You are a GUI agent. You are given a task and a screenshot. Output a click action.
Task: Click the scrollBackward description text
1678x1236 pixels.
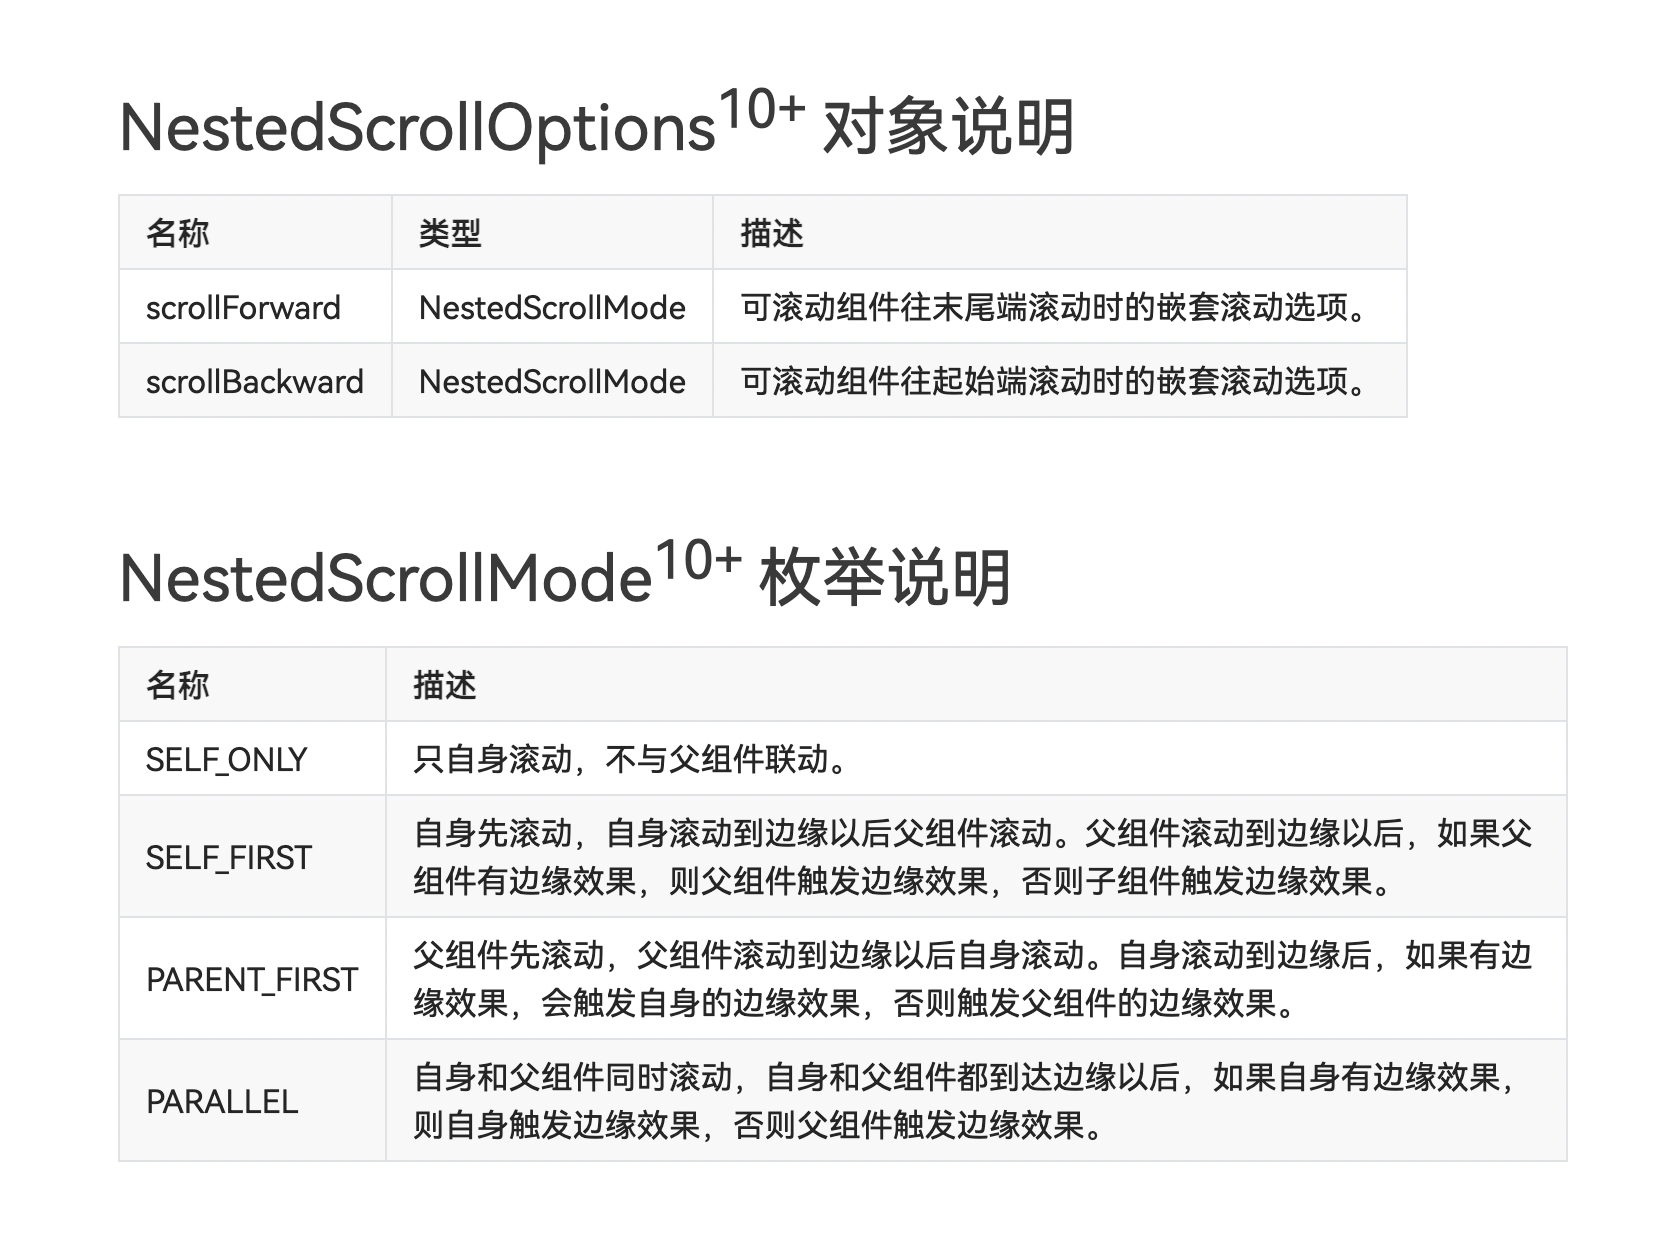tap(1054, 381)
